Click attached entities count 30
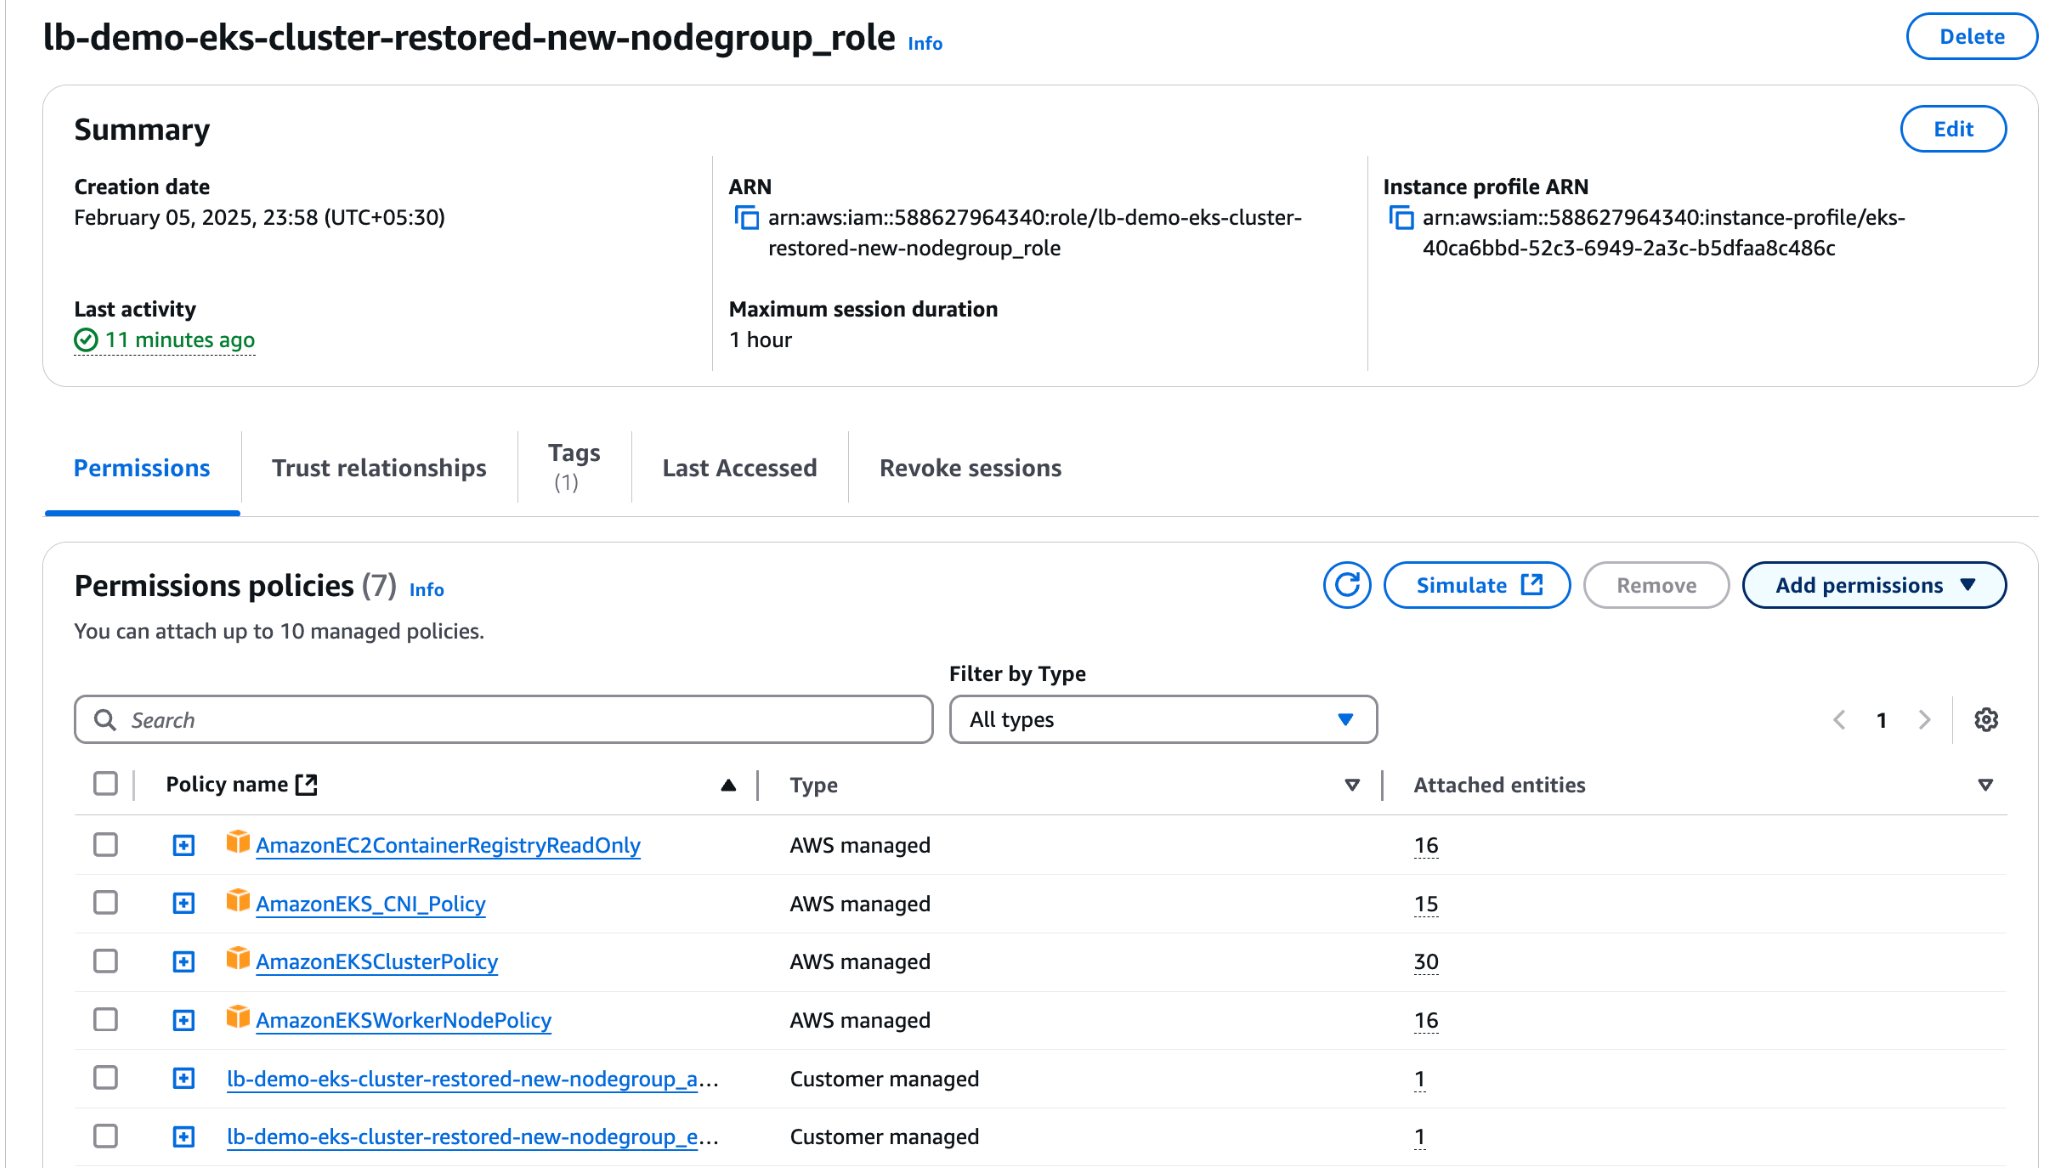This screenshot has height=1168, width=2066. (1426, 962)
